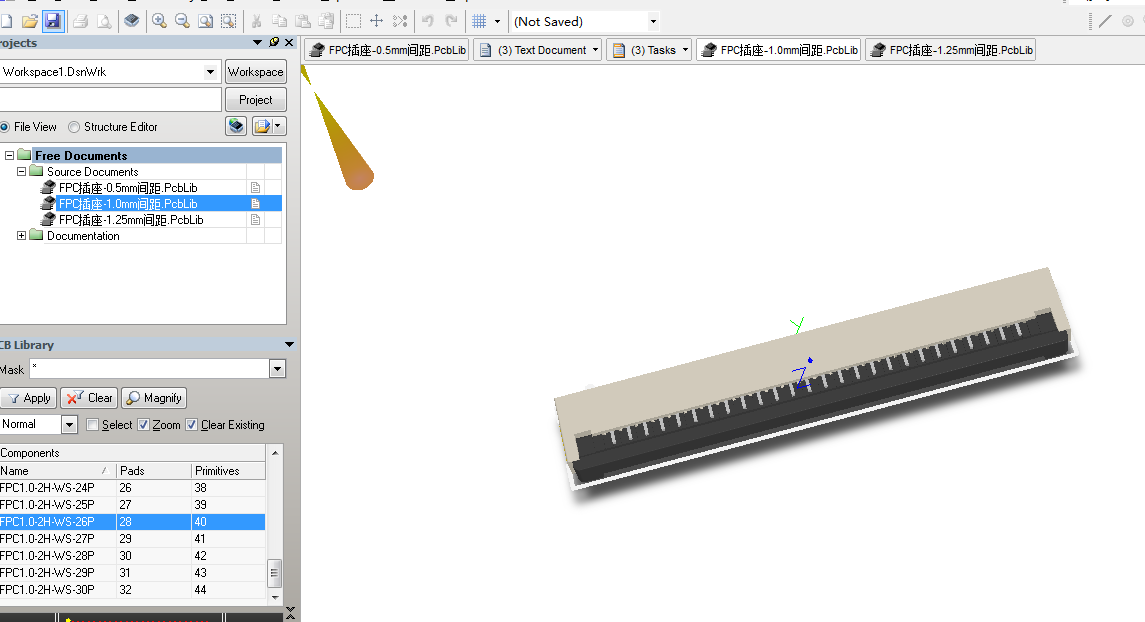Collapse the Source Documents folder
The image size is (1145, 622).
click(x=21, y=172)
